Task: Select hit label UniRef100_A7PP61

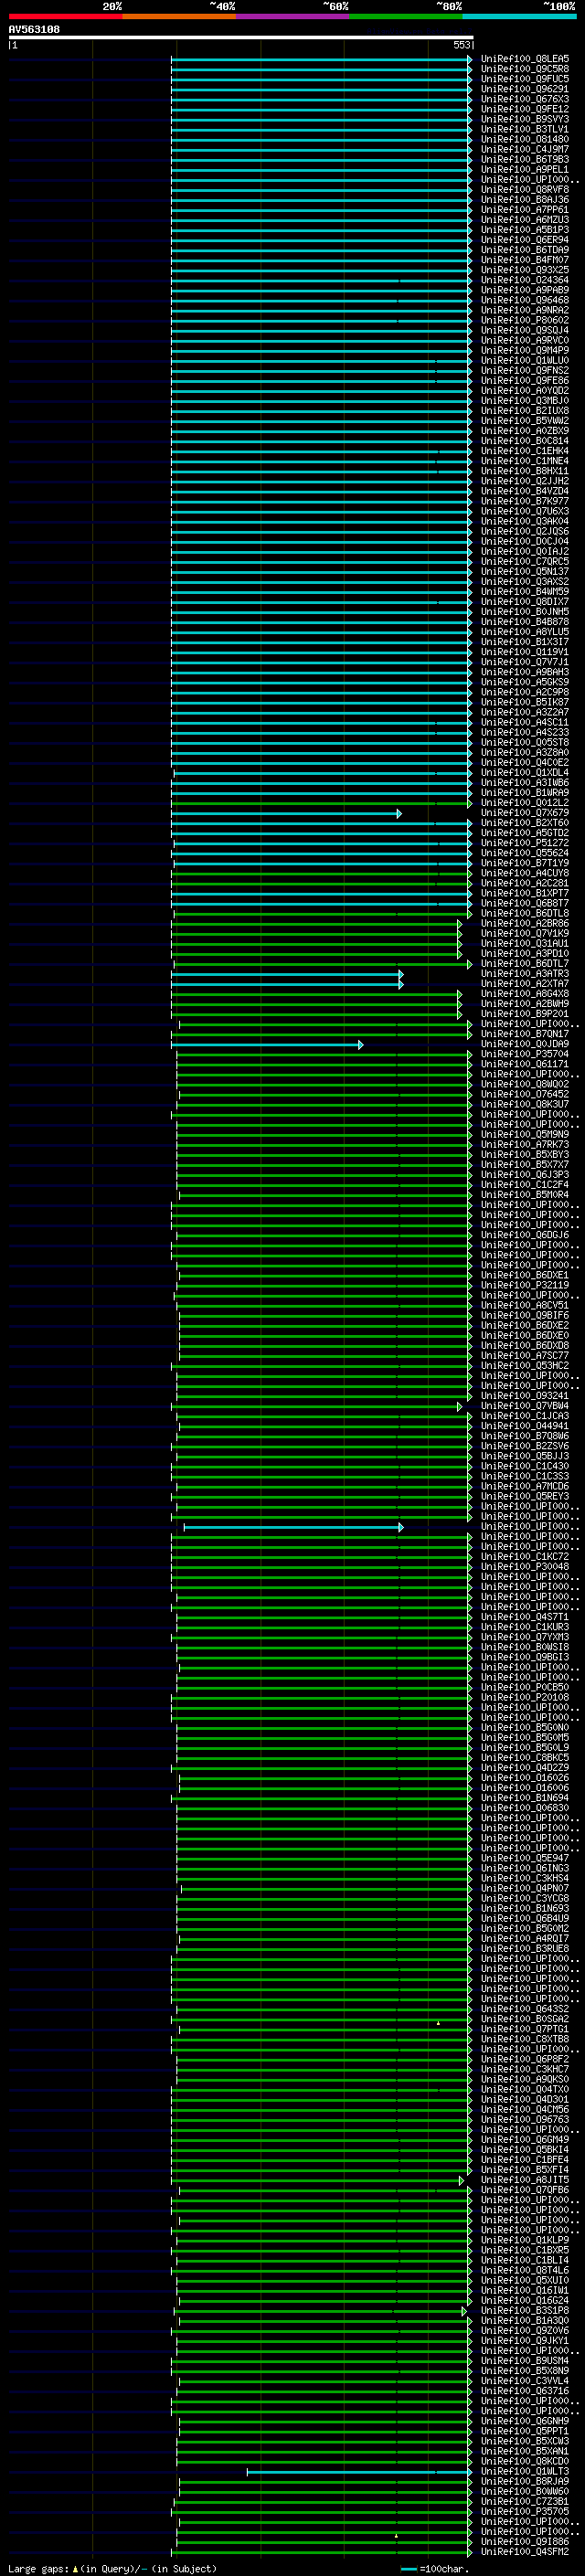Action: [524, 210]
